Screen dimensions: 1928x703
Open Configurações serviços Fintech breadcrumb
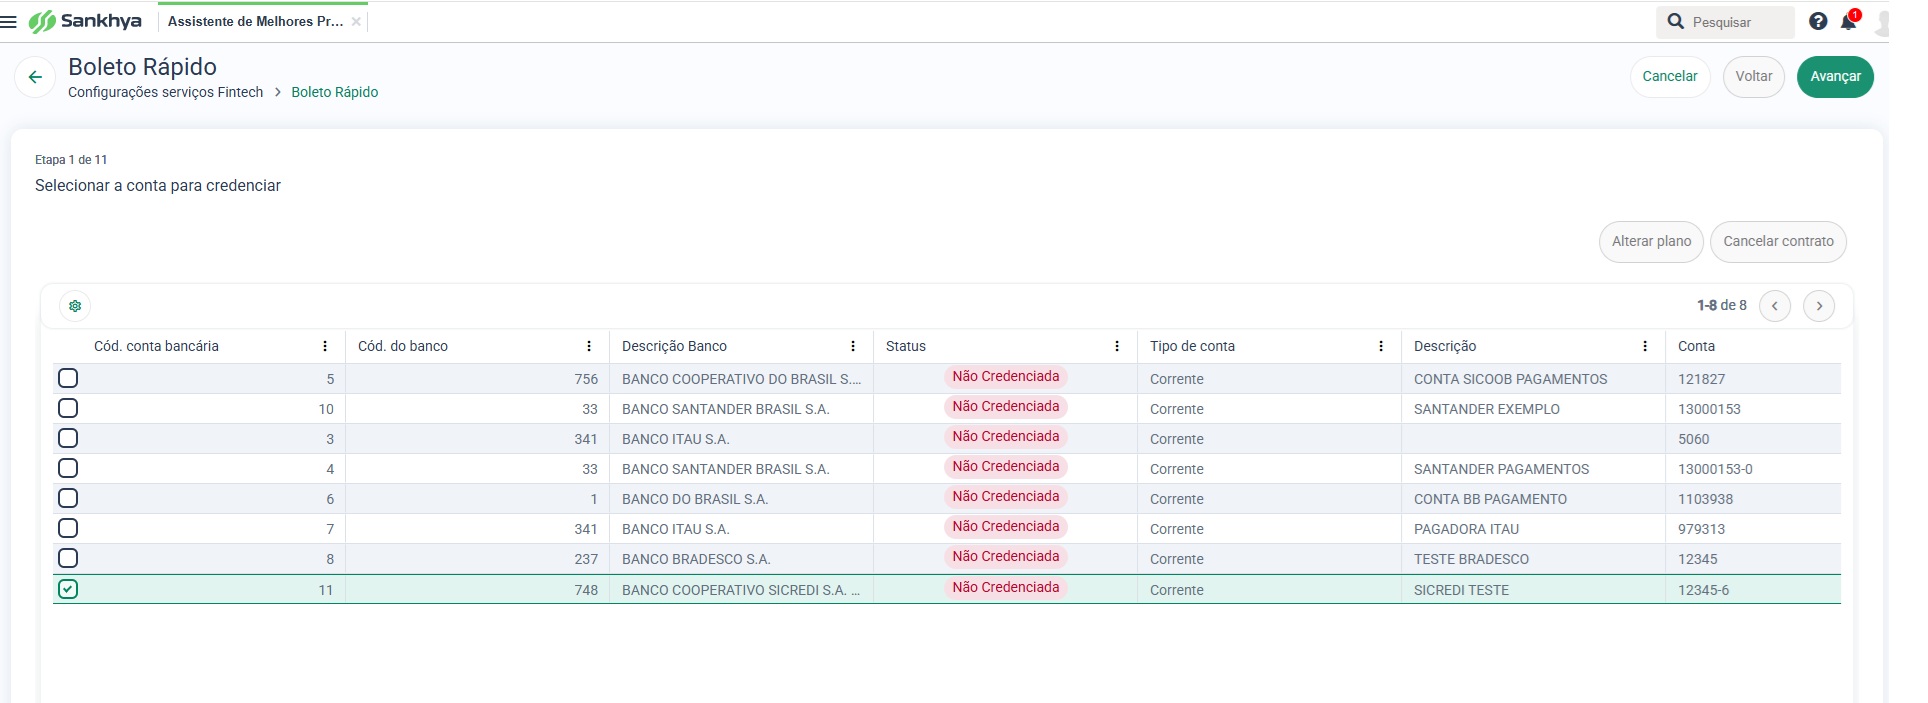point(165,92)
